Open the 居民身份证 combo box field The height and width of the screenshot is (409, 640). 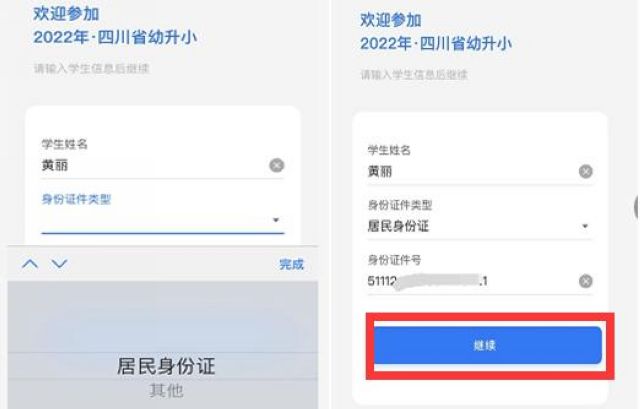(x=480, y=226)
